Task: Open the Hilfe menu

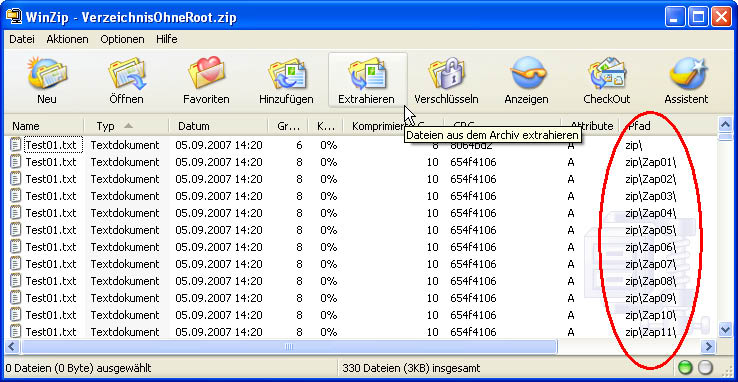Action: click(167, 39)
